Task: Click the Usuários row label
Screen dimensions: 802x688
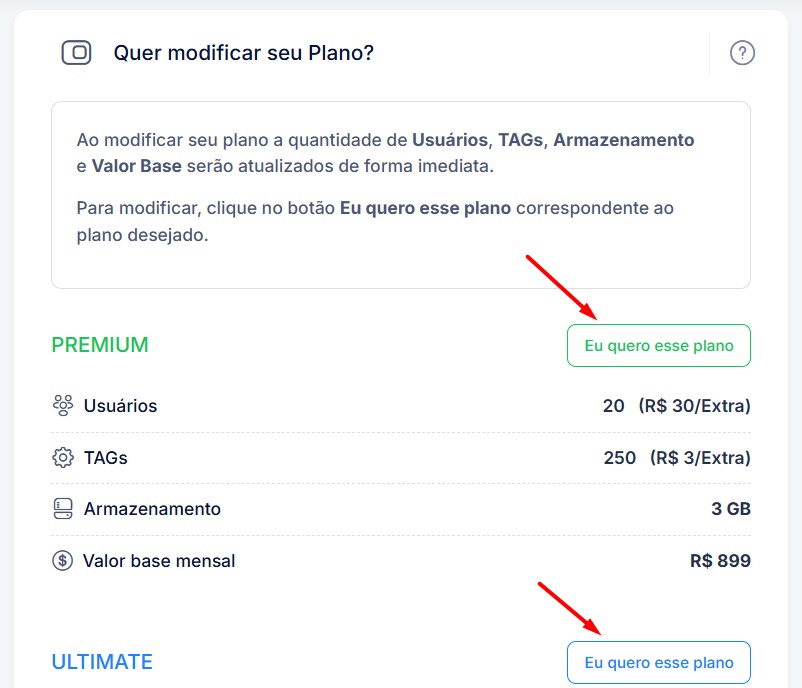Action: 120,406
